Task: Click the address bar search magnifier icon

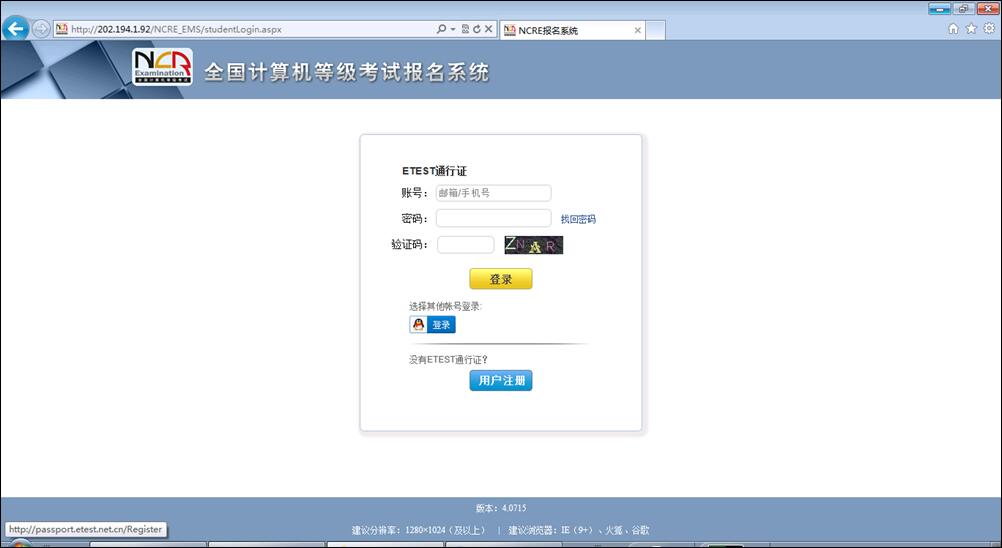Action: pos(441,29)
